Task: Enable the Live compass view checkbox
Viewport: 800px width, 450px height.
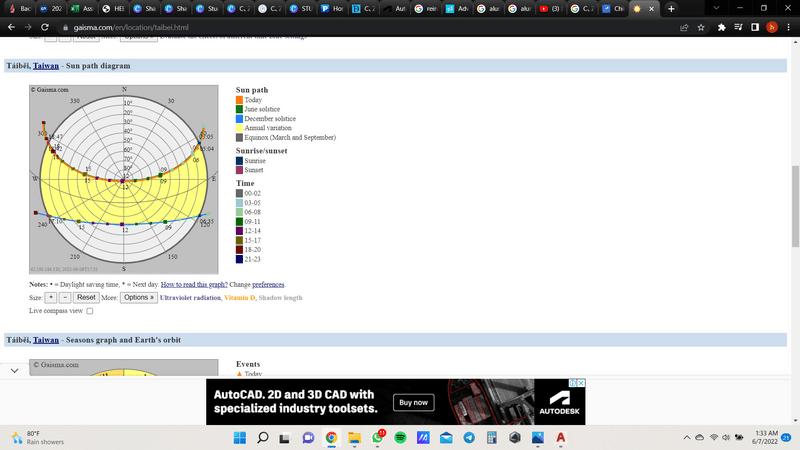Action: click(x=90, y=311)
